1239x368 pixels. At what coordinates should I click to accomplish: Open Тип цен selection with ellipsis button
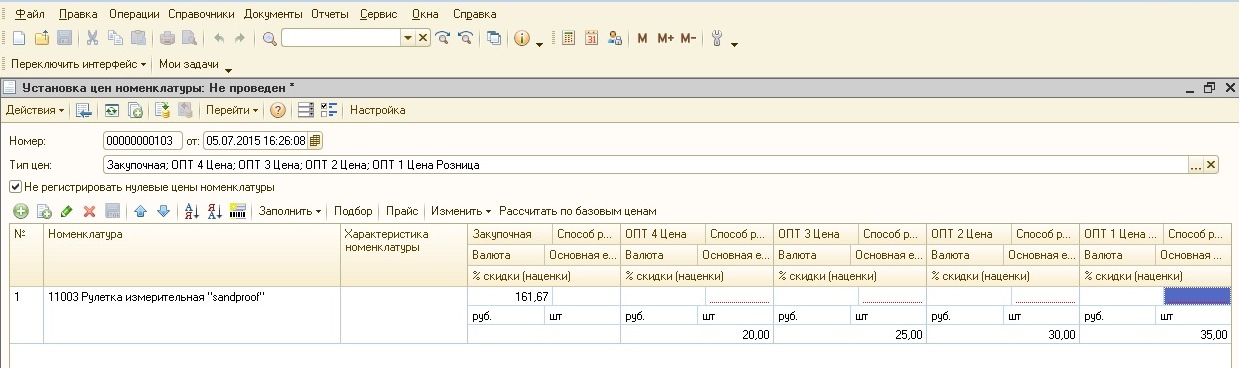point(1195,165)
